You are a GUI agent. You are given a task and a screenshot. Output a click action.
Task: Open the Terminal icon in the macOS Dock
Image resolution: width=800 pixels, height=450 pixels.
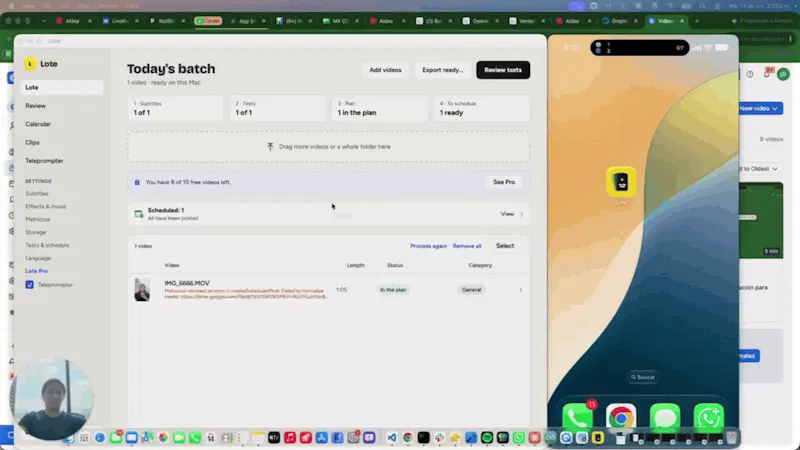click(423, 438)
